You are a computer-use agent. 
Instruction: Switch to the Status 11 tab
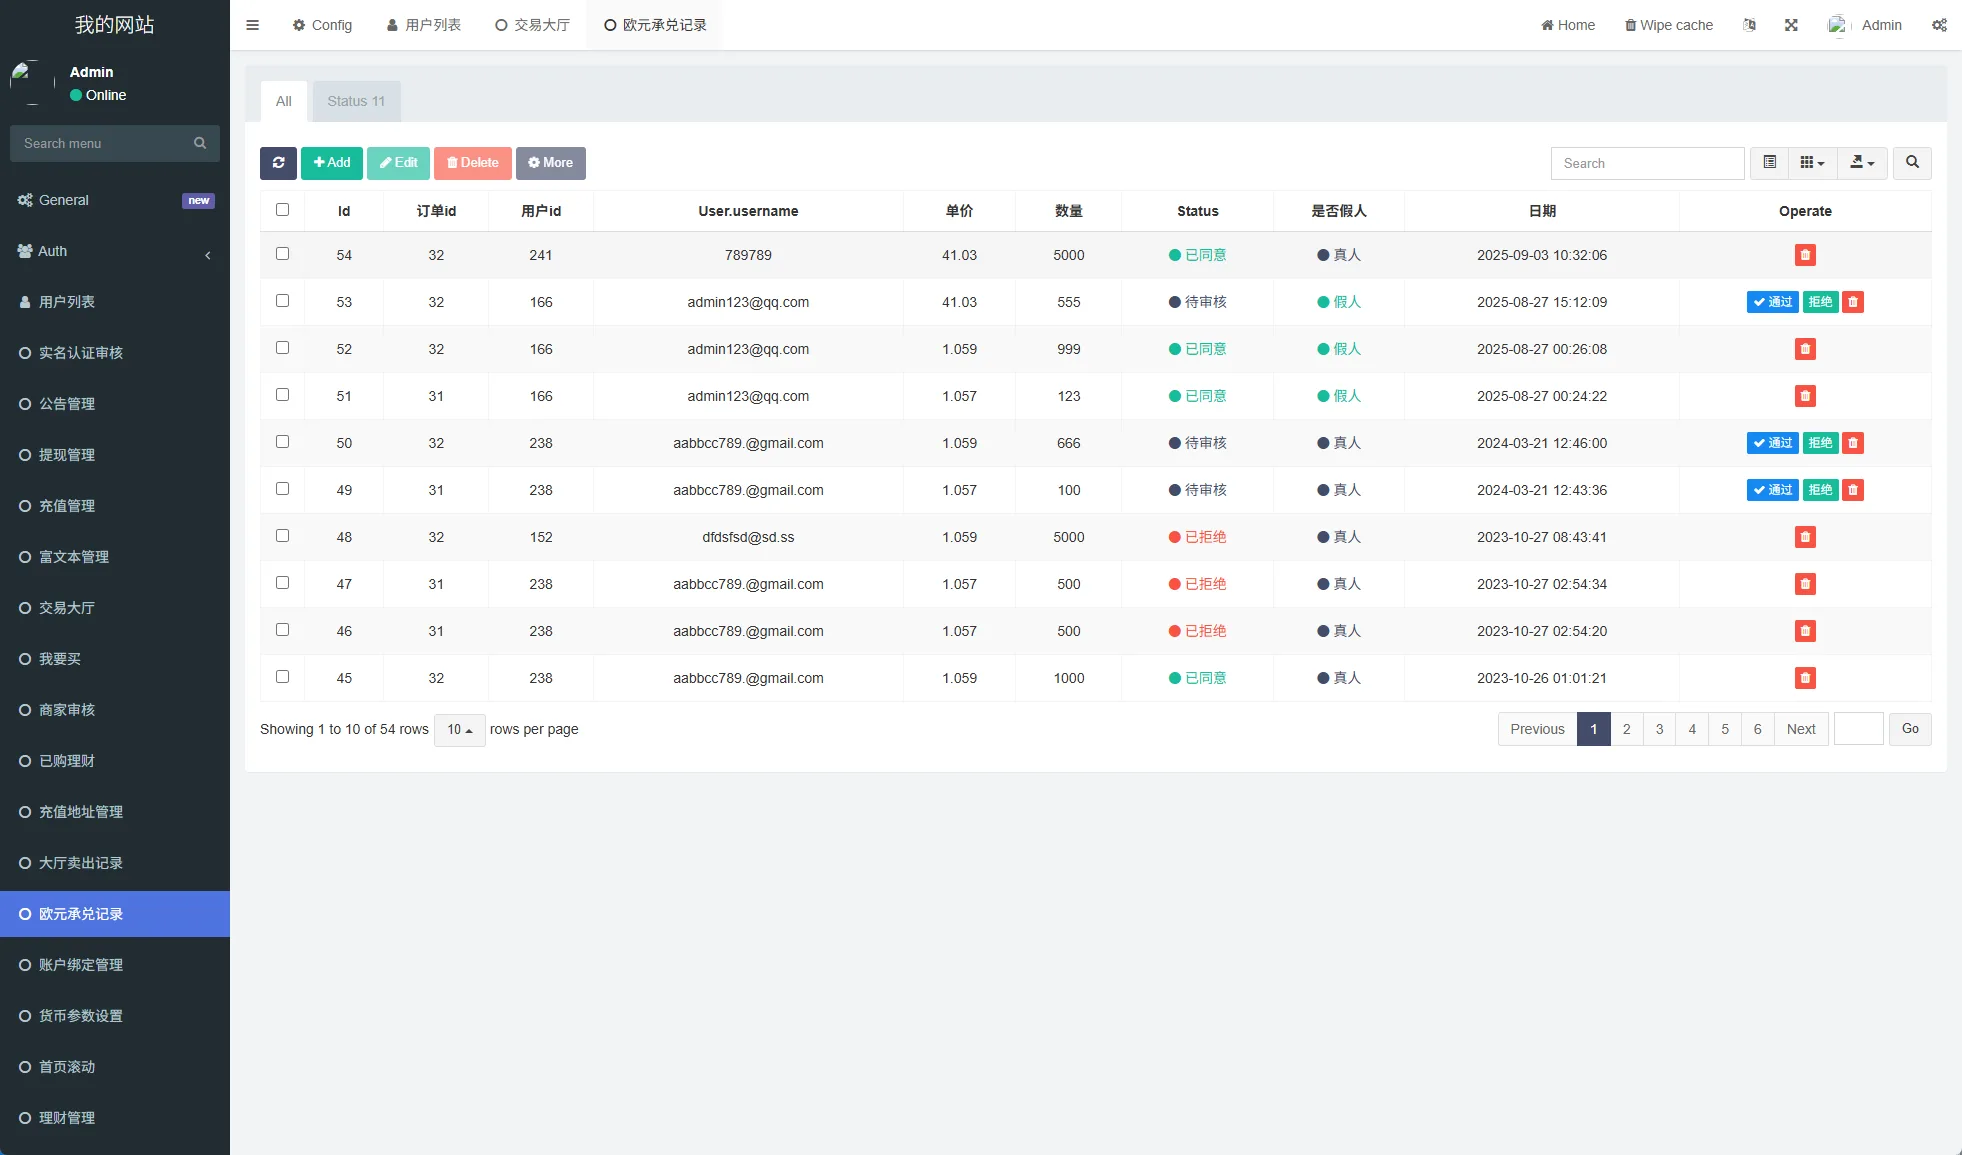pos(356,101)
